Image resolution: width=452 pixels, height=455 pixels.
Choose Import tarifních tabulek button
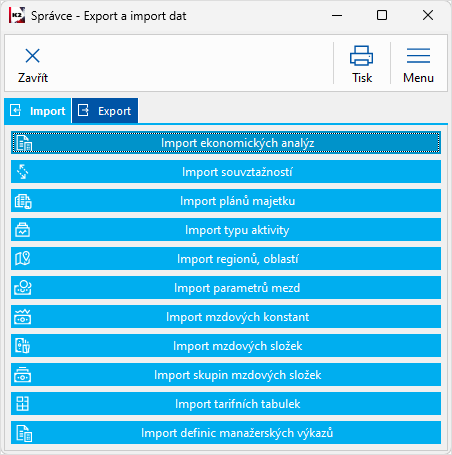pos(226,404)
